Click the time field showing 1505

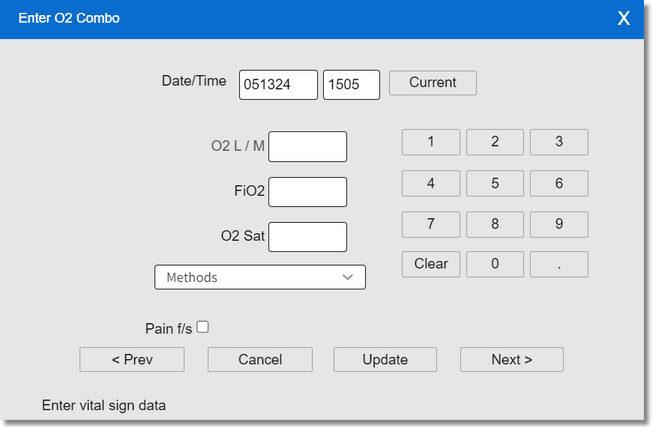tap(351, 85)
